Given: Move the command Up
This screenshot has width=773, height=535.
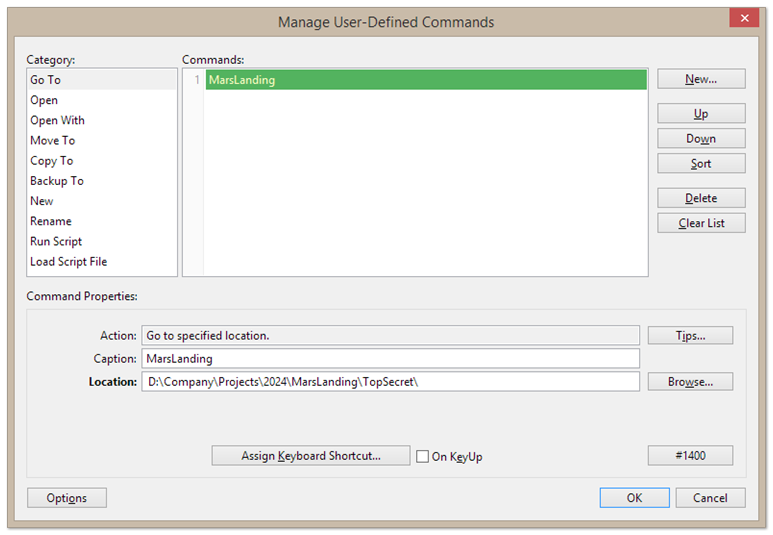Looking at the screenshot, I should (x=701, y=114).
